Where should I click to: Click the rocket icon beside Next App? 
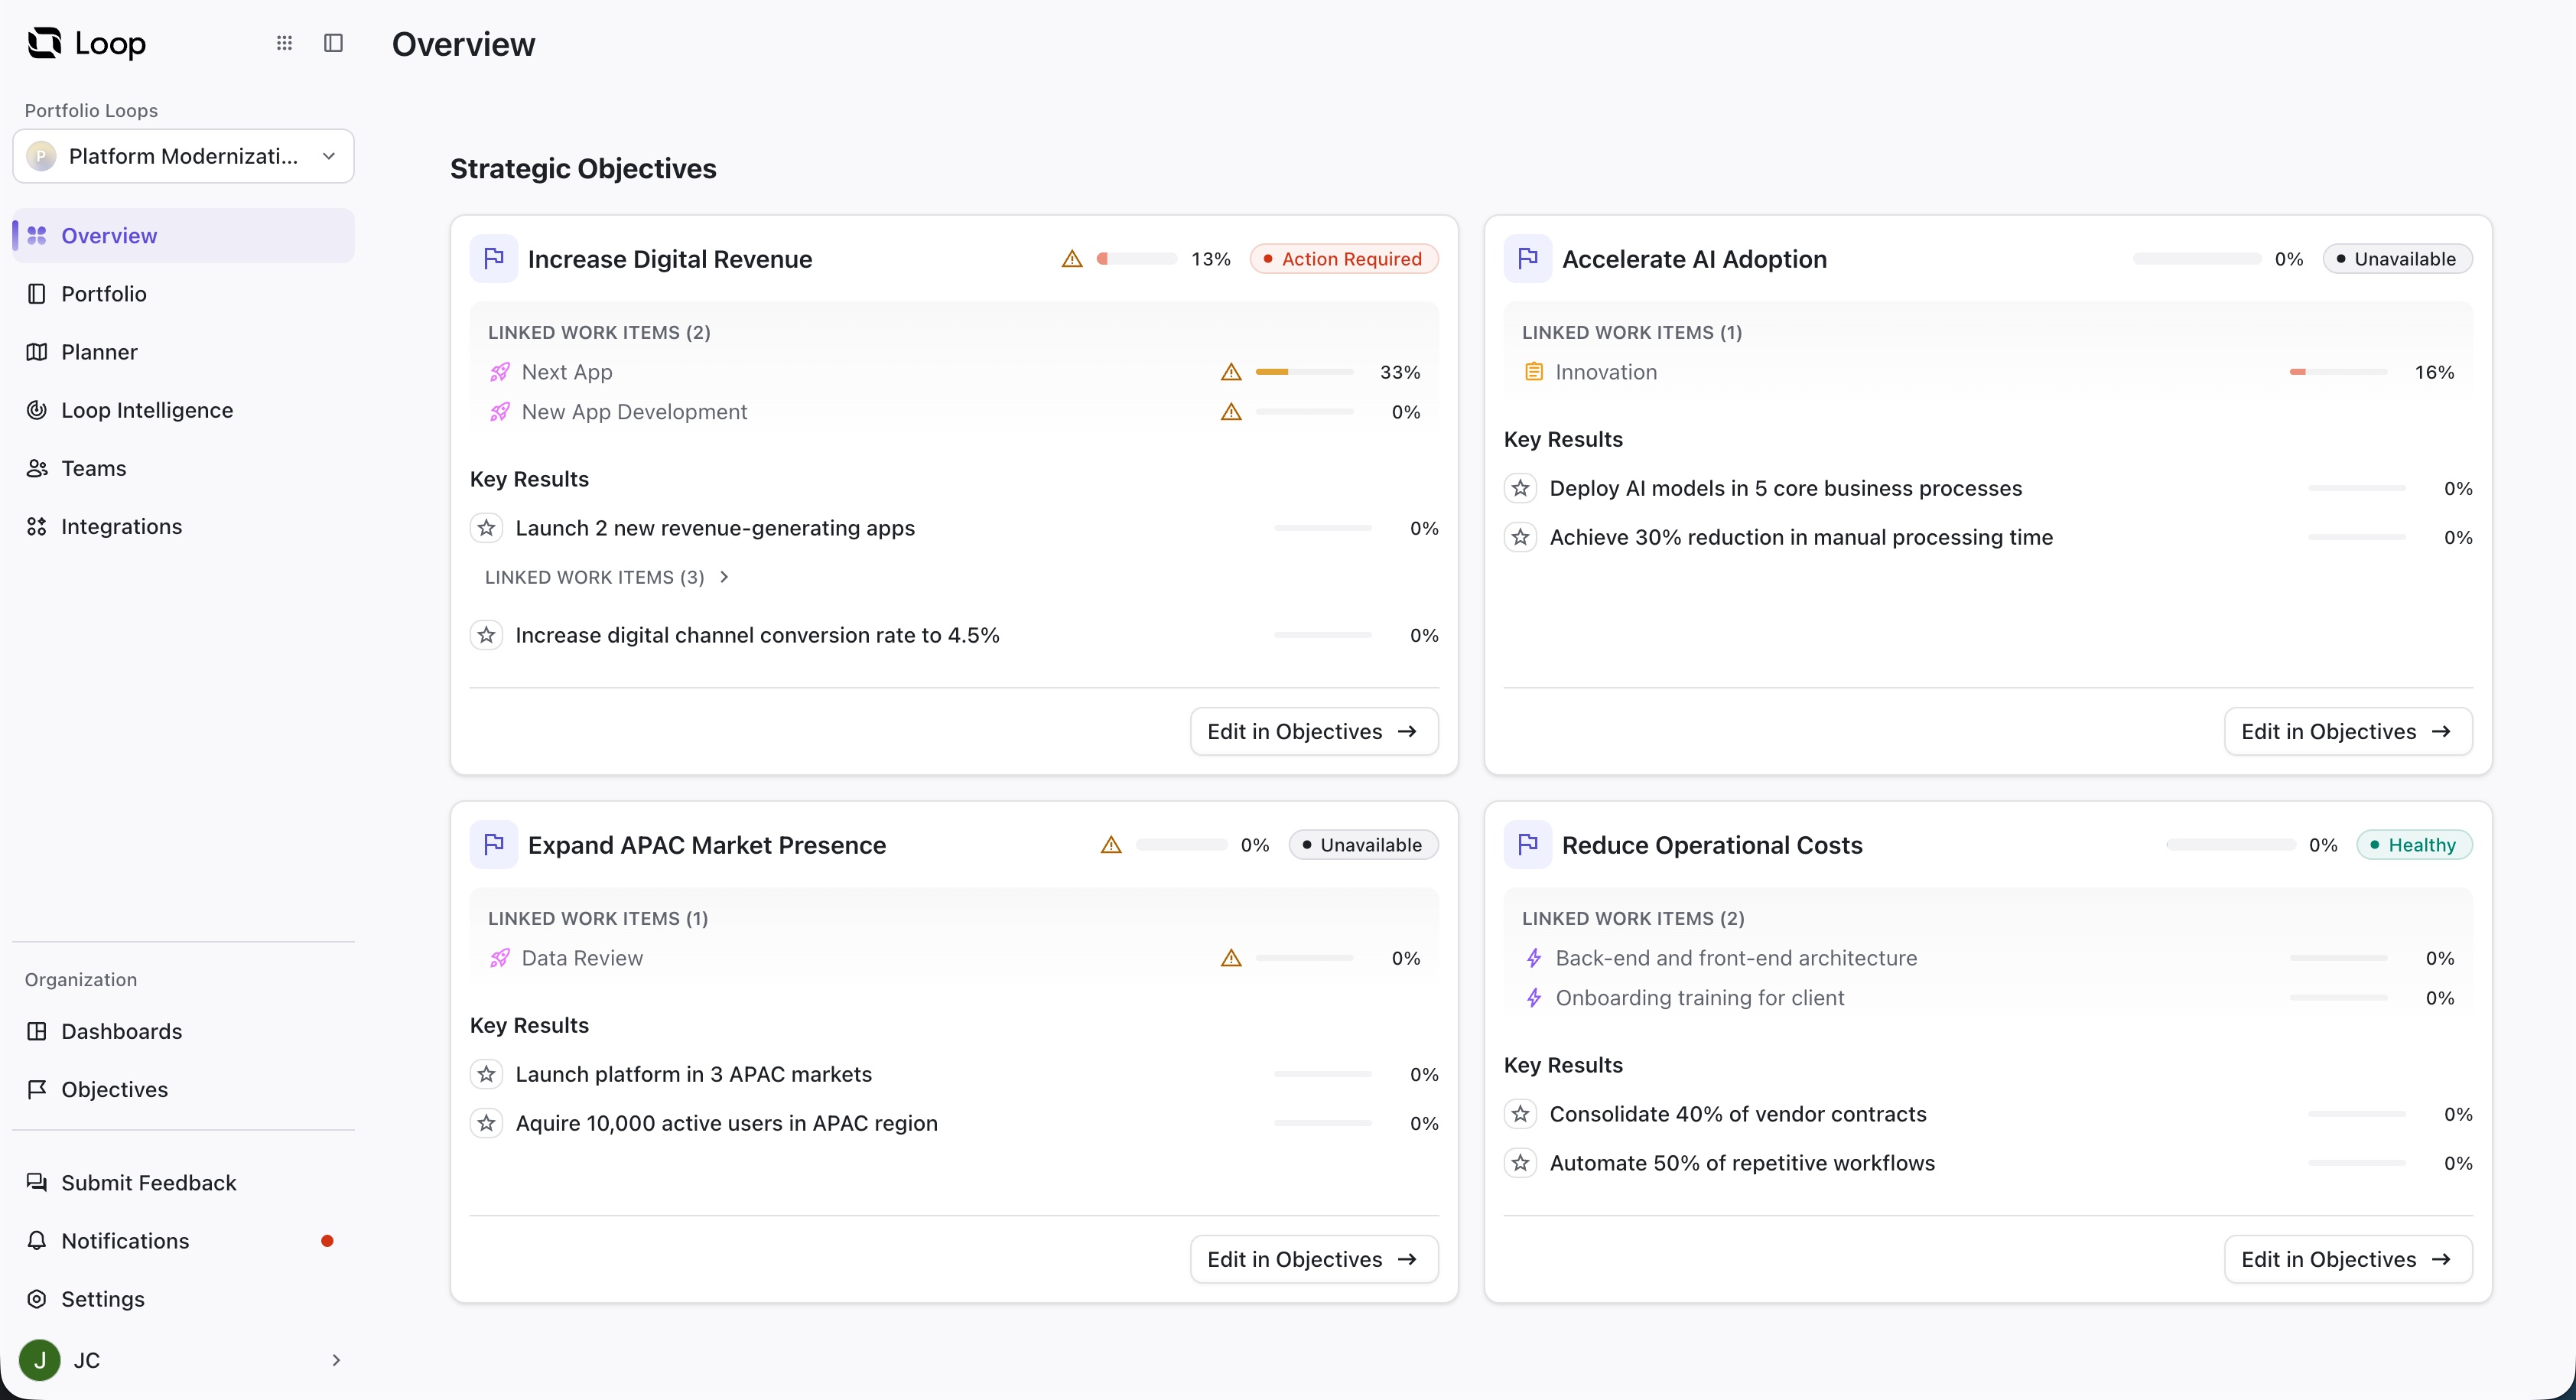[500, 372]
